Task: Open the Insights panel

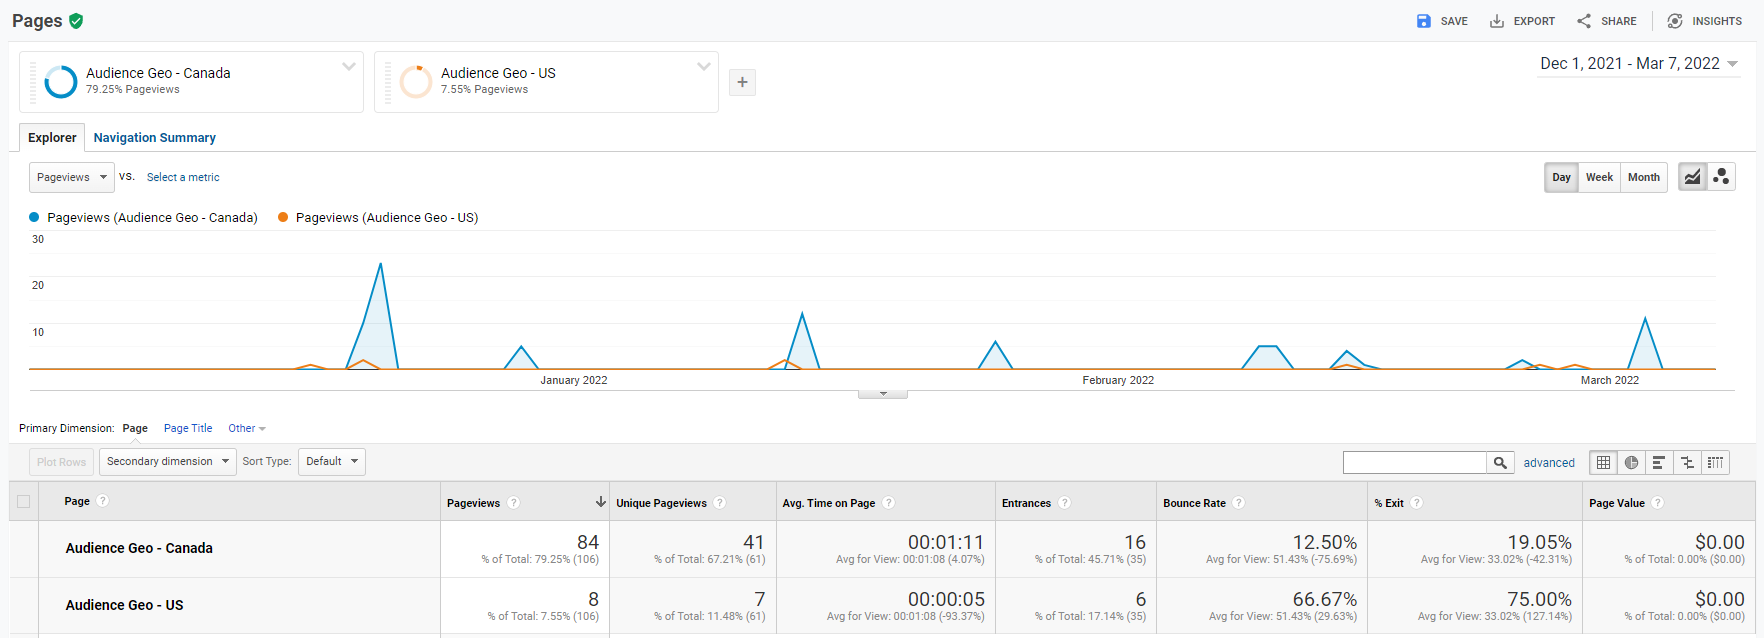Action: pos(1704,21)
